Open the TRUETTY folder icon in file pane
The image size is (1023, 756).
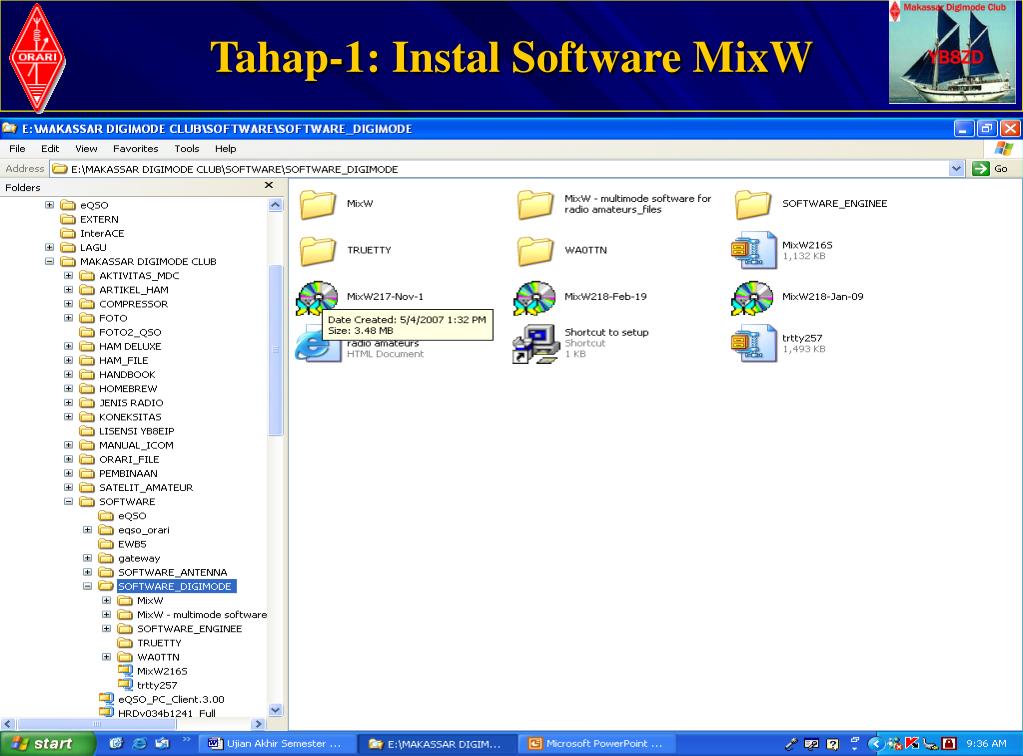[x=318, y=250]
